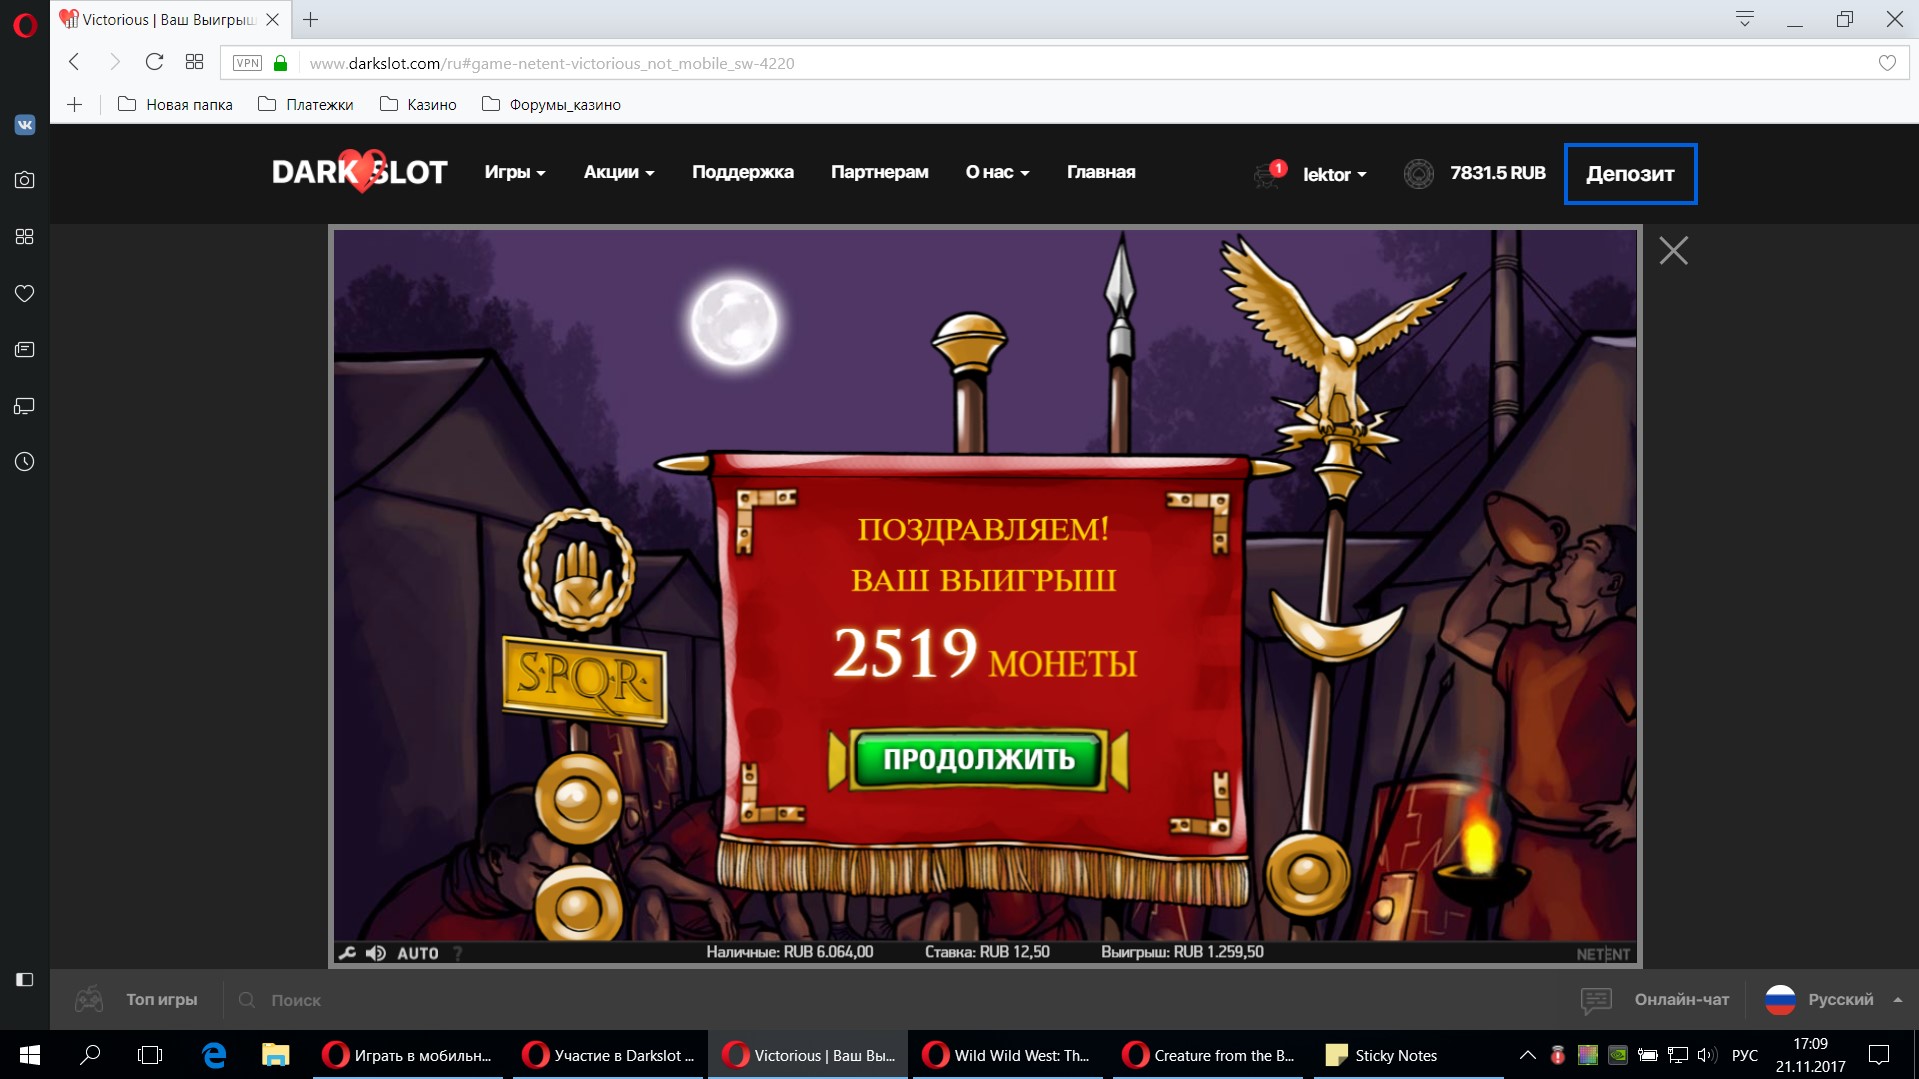This screenshot has height=1079, width=1919.
Task: Open the Windows Start menu
Action: point(30,1055)
